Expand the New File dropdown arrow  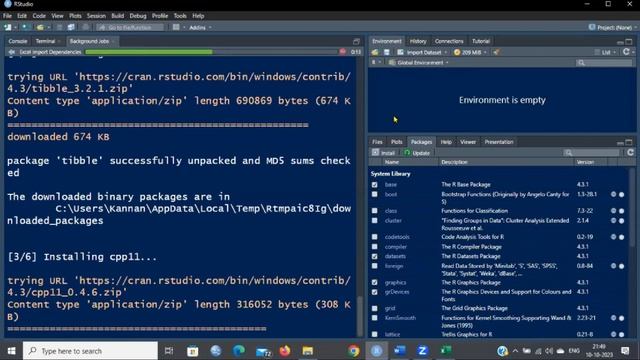[15, 27]
